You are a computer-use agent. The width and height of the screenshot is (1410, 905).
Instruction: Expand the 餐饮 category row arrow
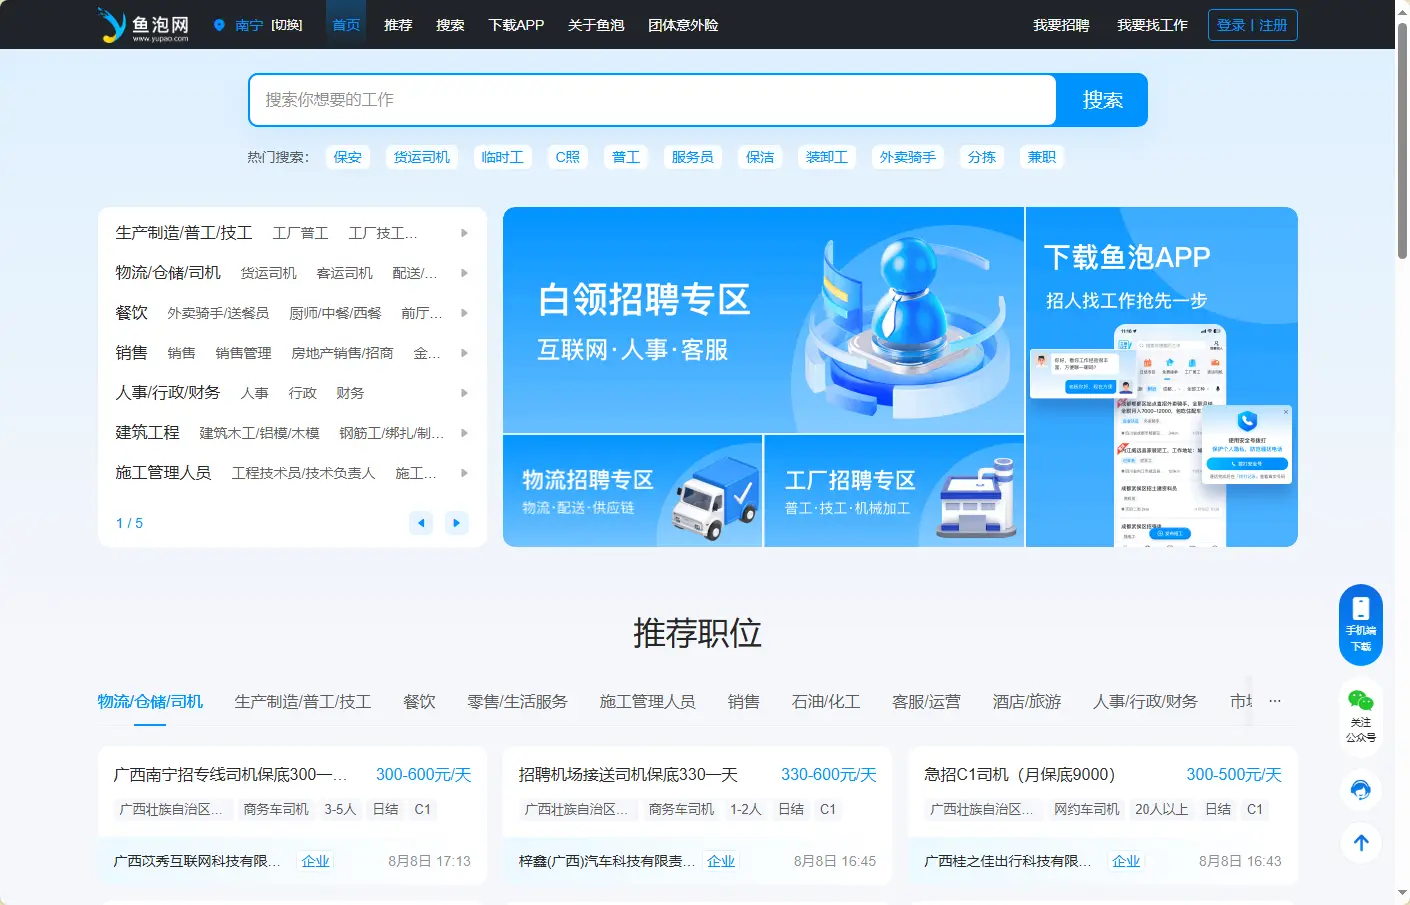point(464,313)
